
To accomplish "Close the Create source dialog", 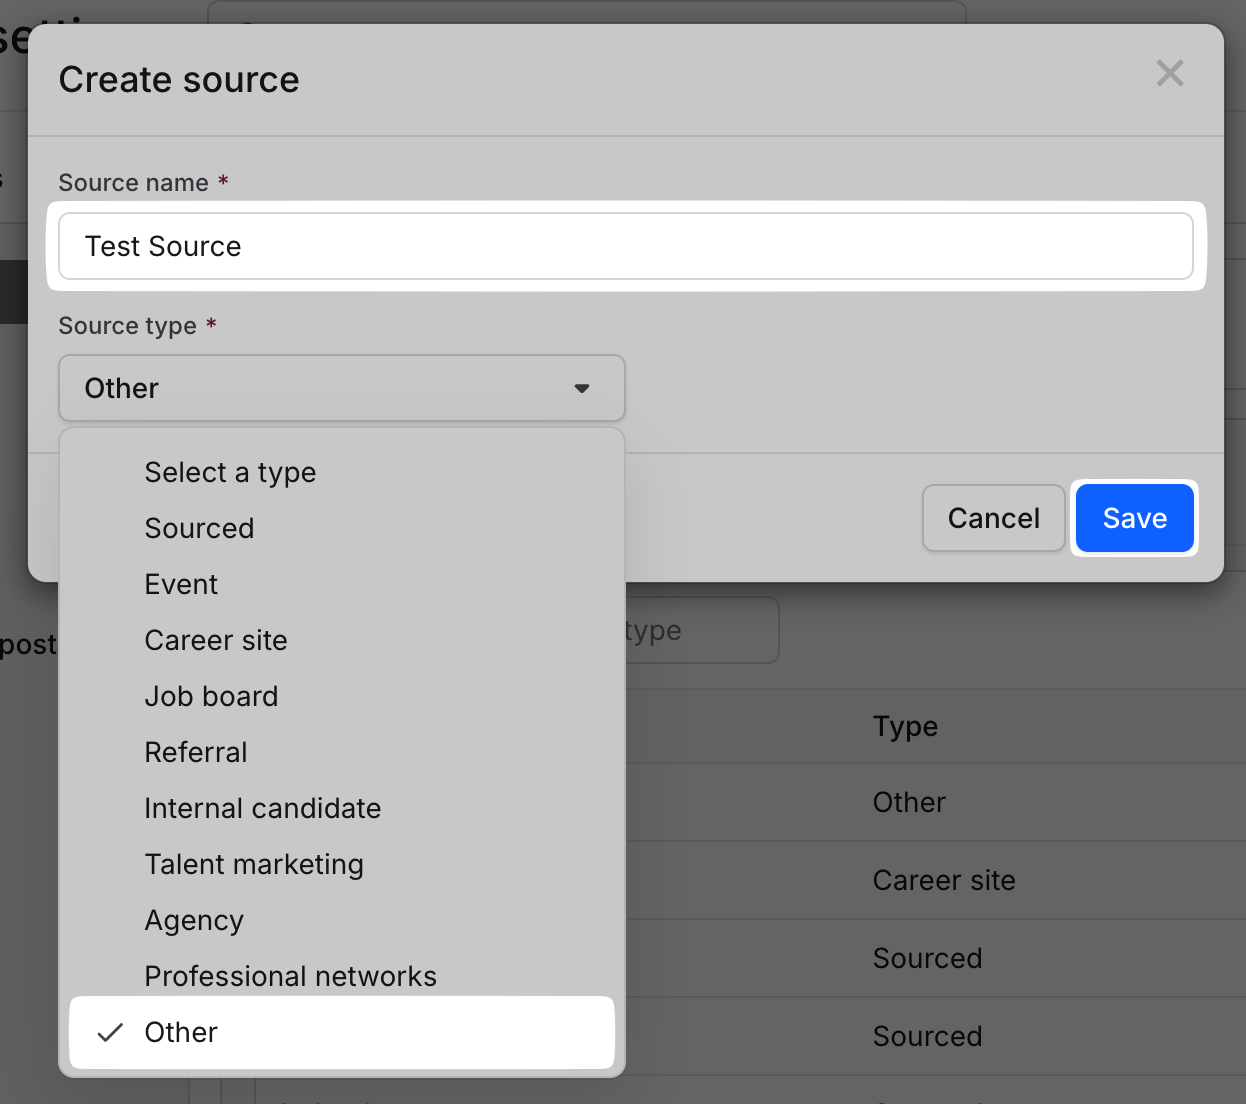I will (1169, 74).
